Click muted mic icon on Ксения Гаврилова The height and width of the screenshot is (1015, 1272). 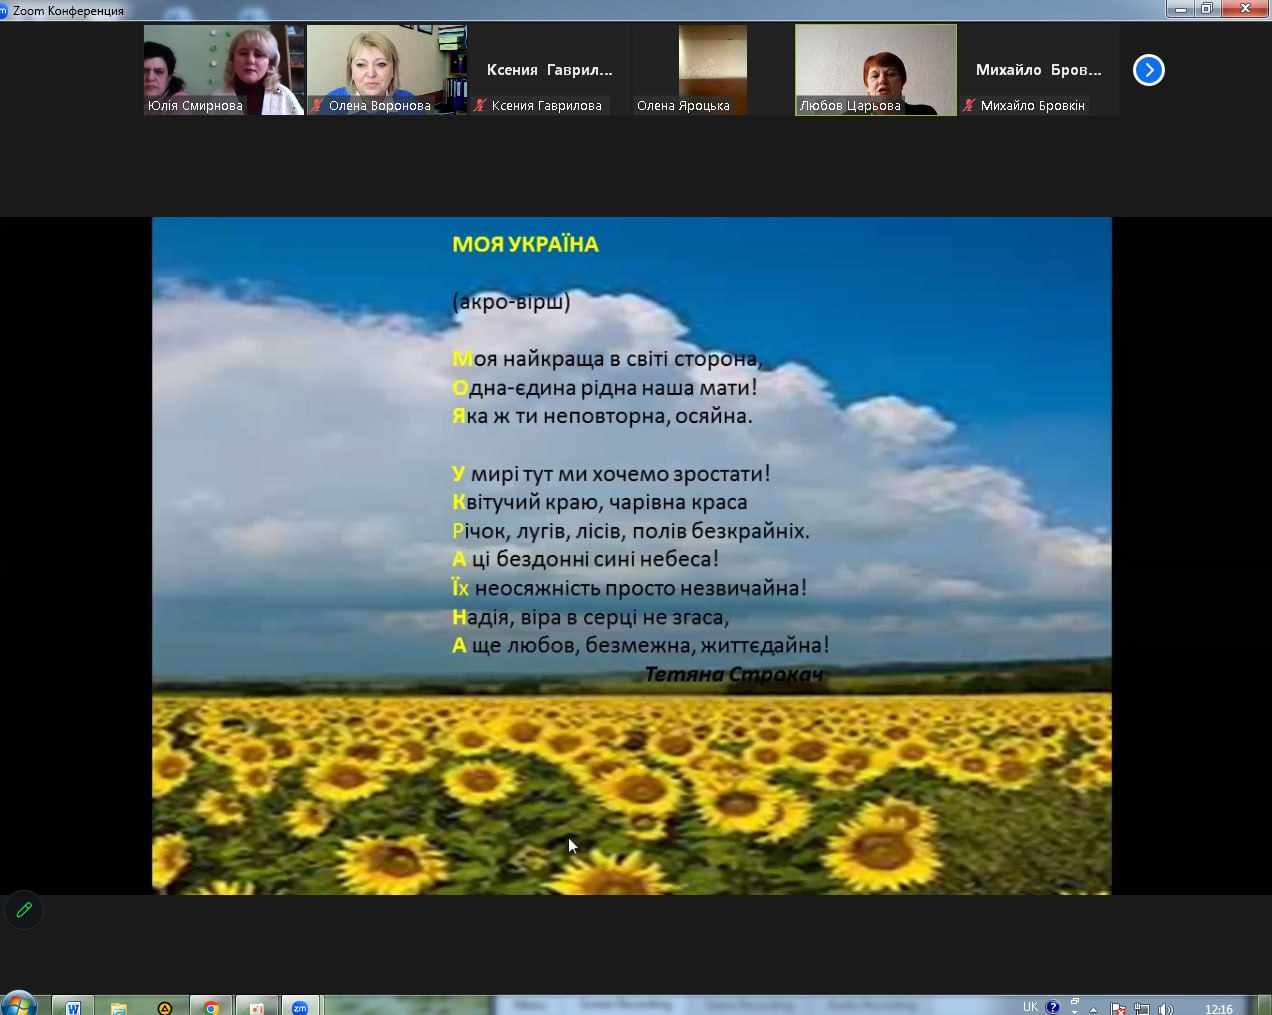pos(480,105)
